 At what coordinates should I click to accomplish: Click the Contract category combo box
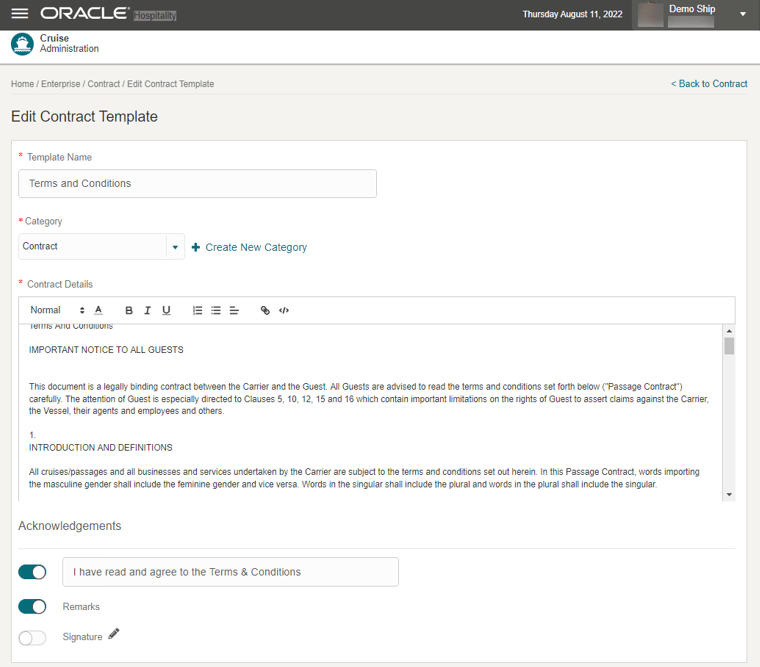pos(101,247)
